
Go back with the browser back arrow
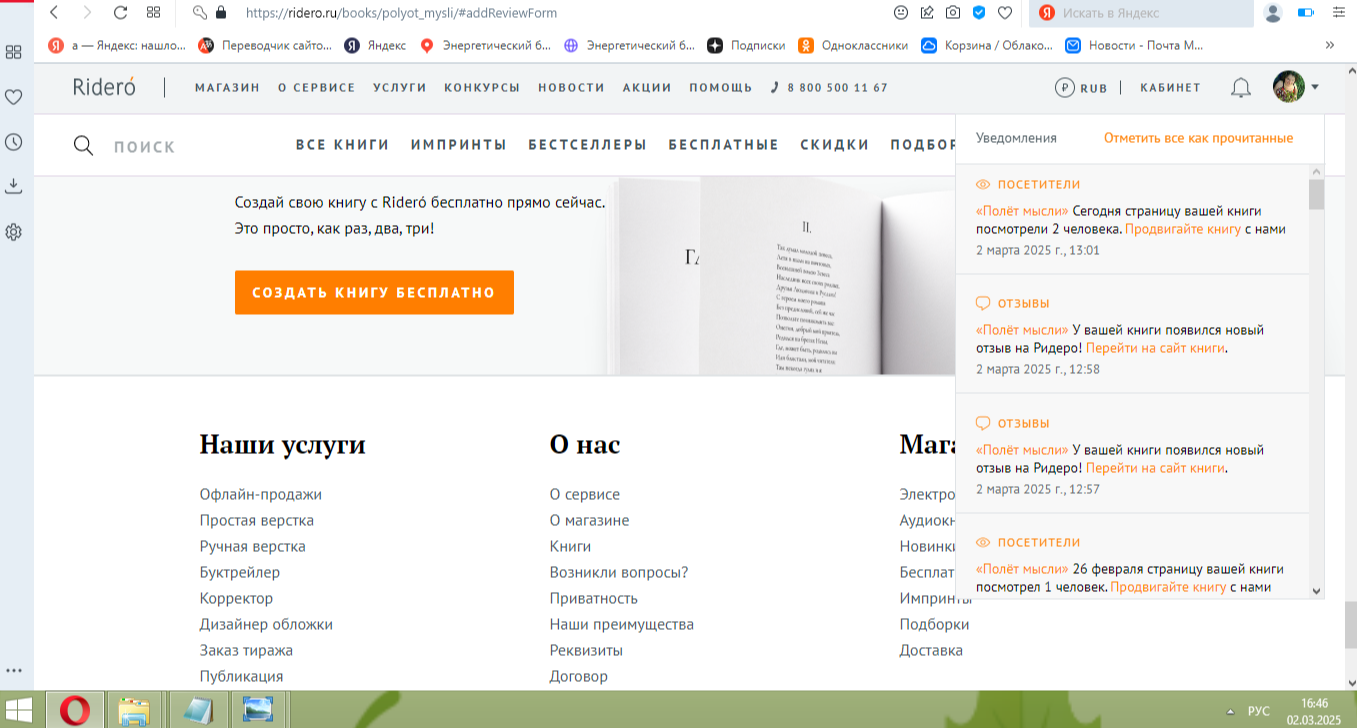click(x=54, y=13)
